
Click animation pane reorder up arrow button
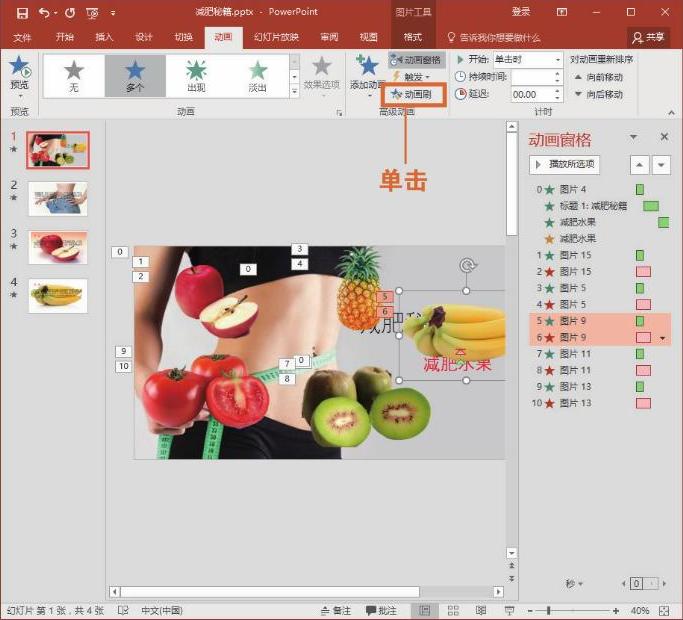tap(639, 165)
